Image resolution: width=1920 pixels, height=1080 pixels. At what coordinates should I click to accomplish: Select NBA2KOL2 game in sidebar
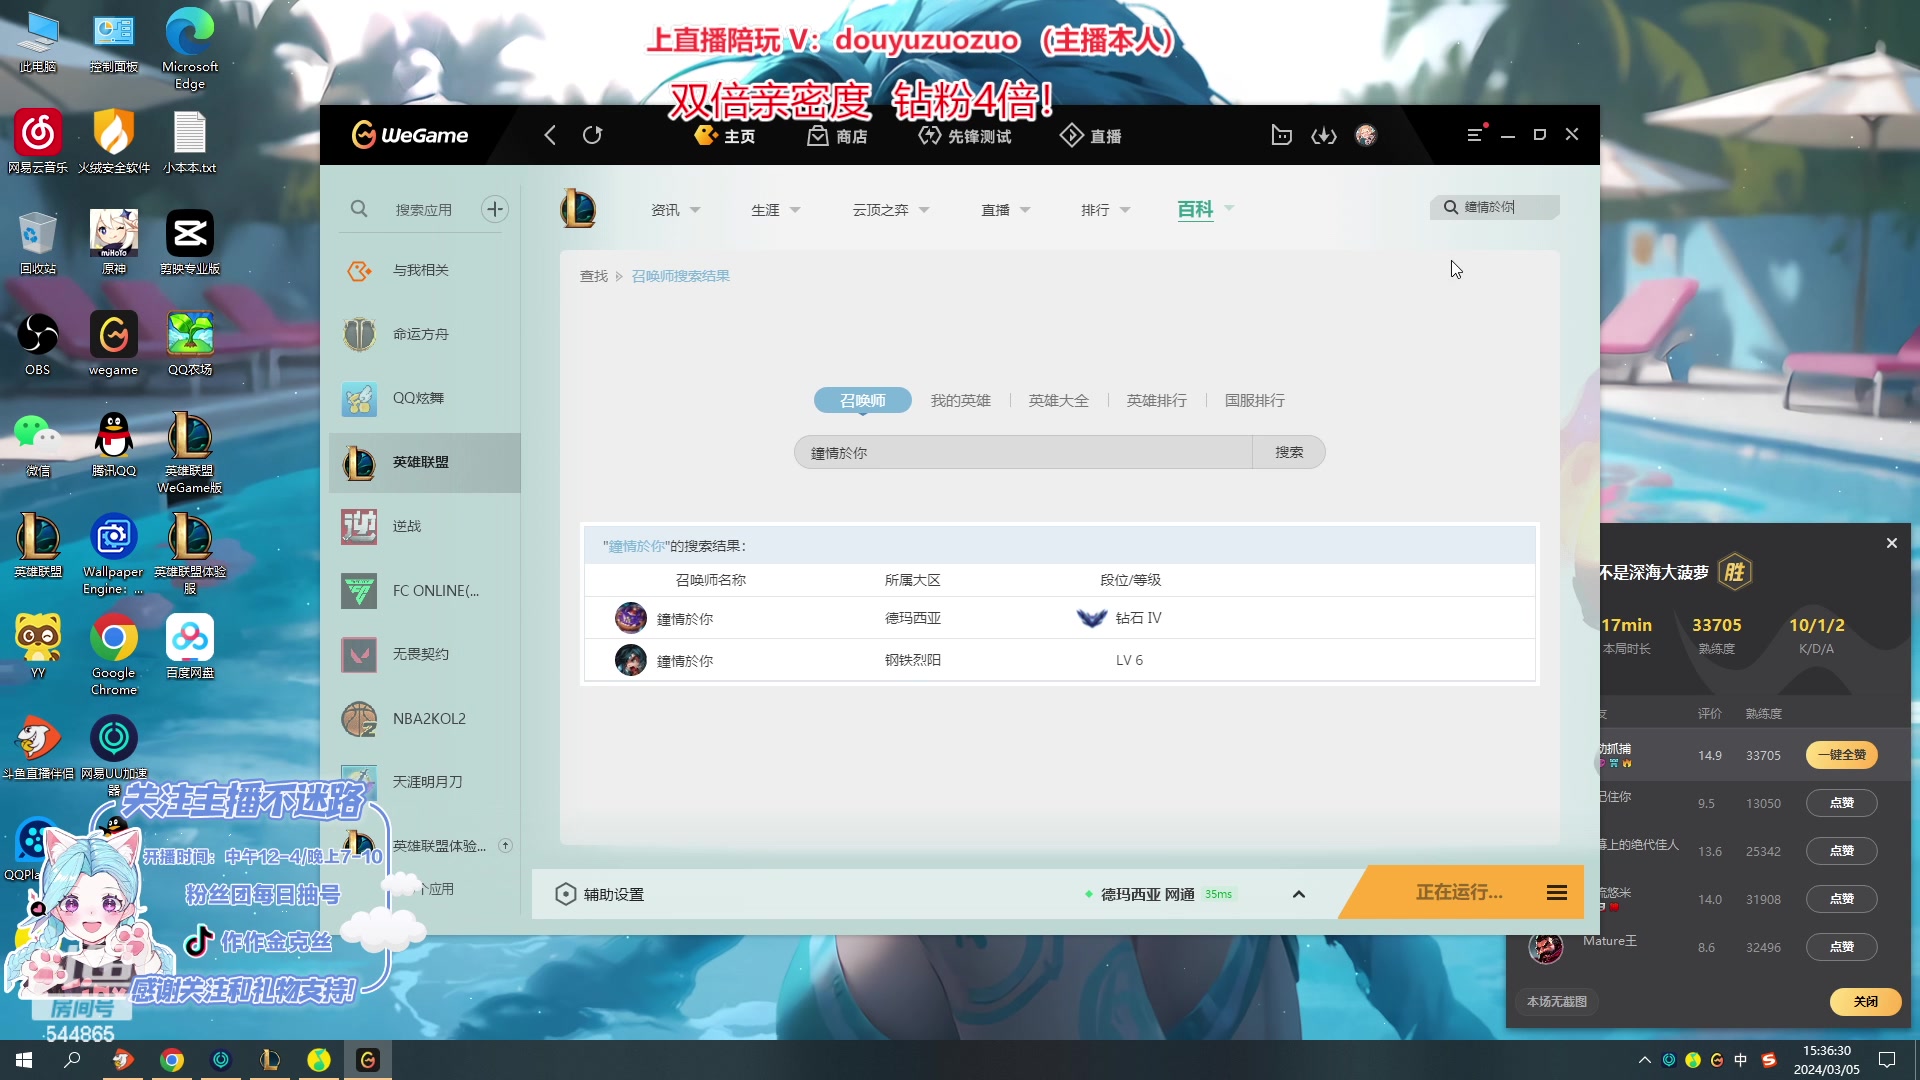tap(425, 718)
